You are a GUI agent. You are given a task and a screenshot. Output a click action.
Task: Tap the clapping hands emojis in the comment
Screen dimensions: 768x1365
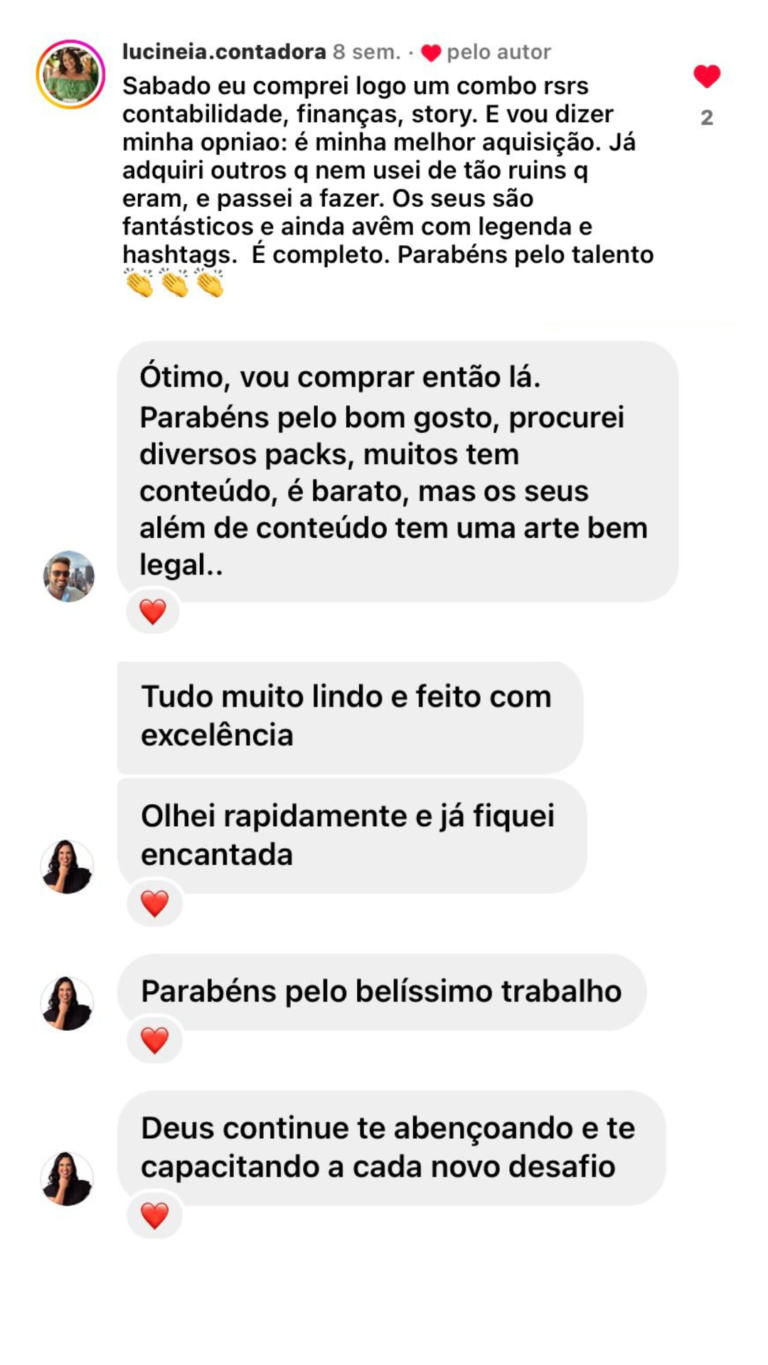pyautogui.click(x=174, y=284)
